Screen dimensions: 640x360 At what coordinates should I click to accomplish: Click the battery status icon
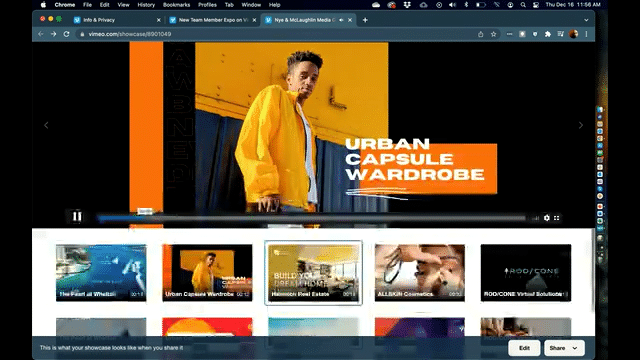(481, 5)
